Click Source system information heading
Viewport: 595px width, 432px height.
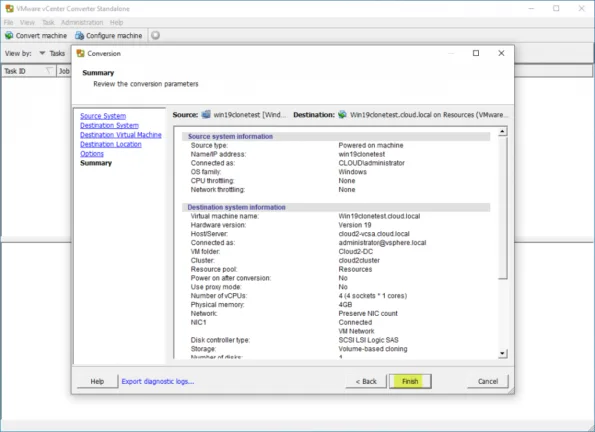(230, 136)
